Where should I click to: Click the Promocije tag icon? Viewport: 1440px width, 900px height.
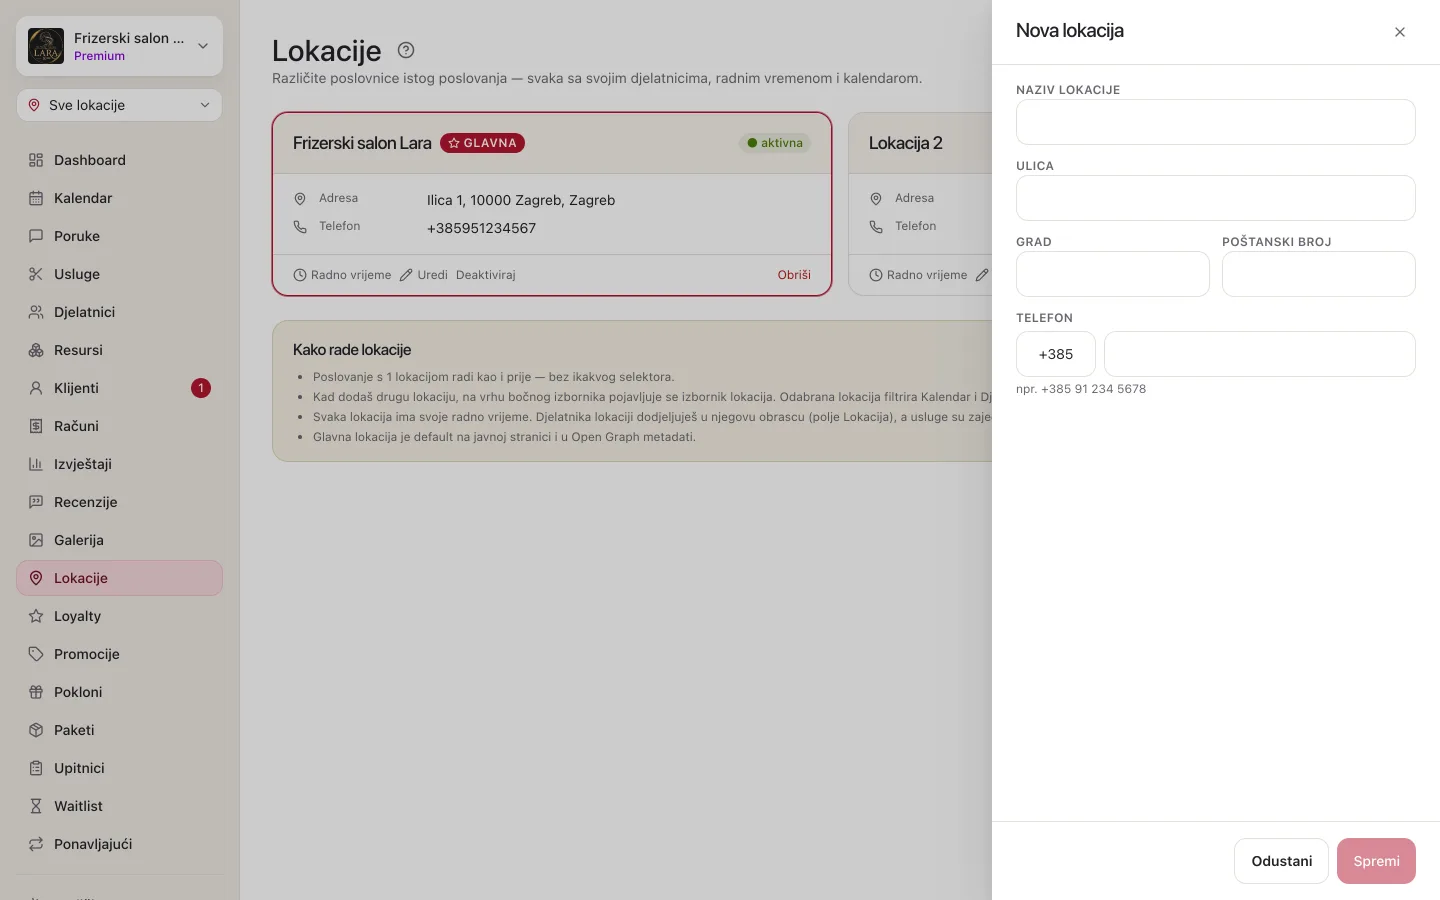36,654
